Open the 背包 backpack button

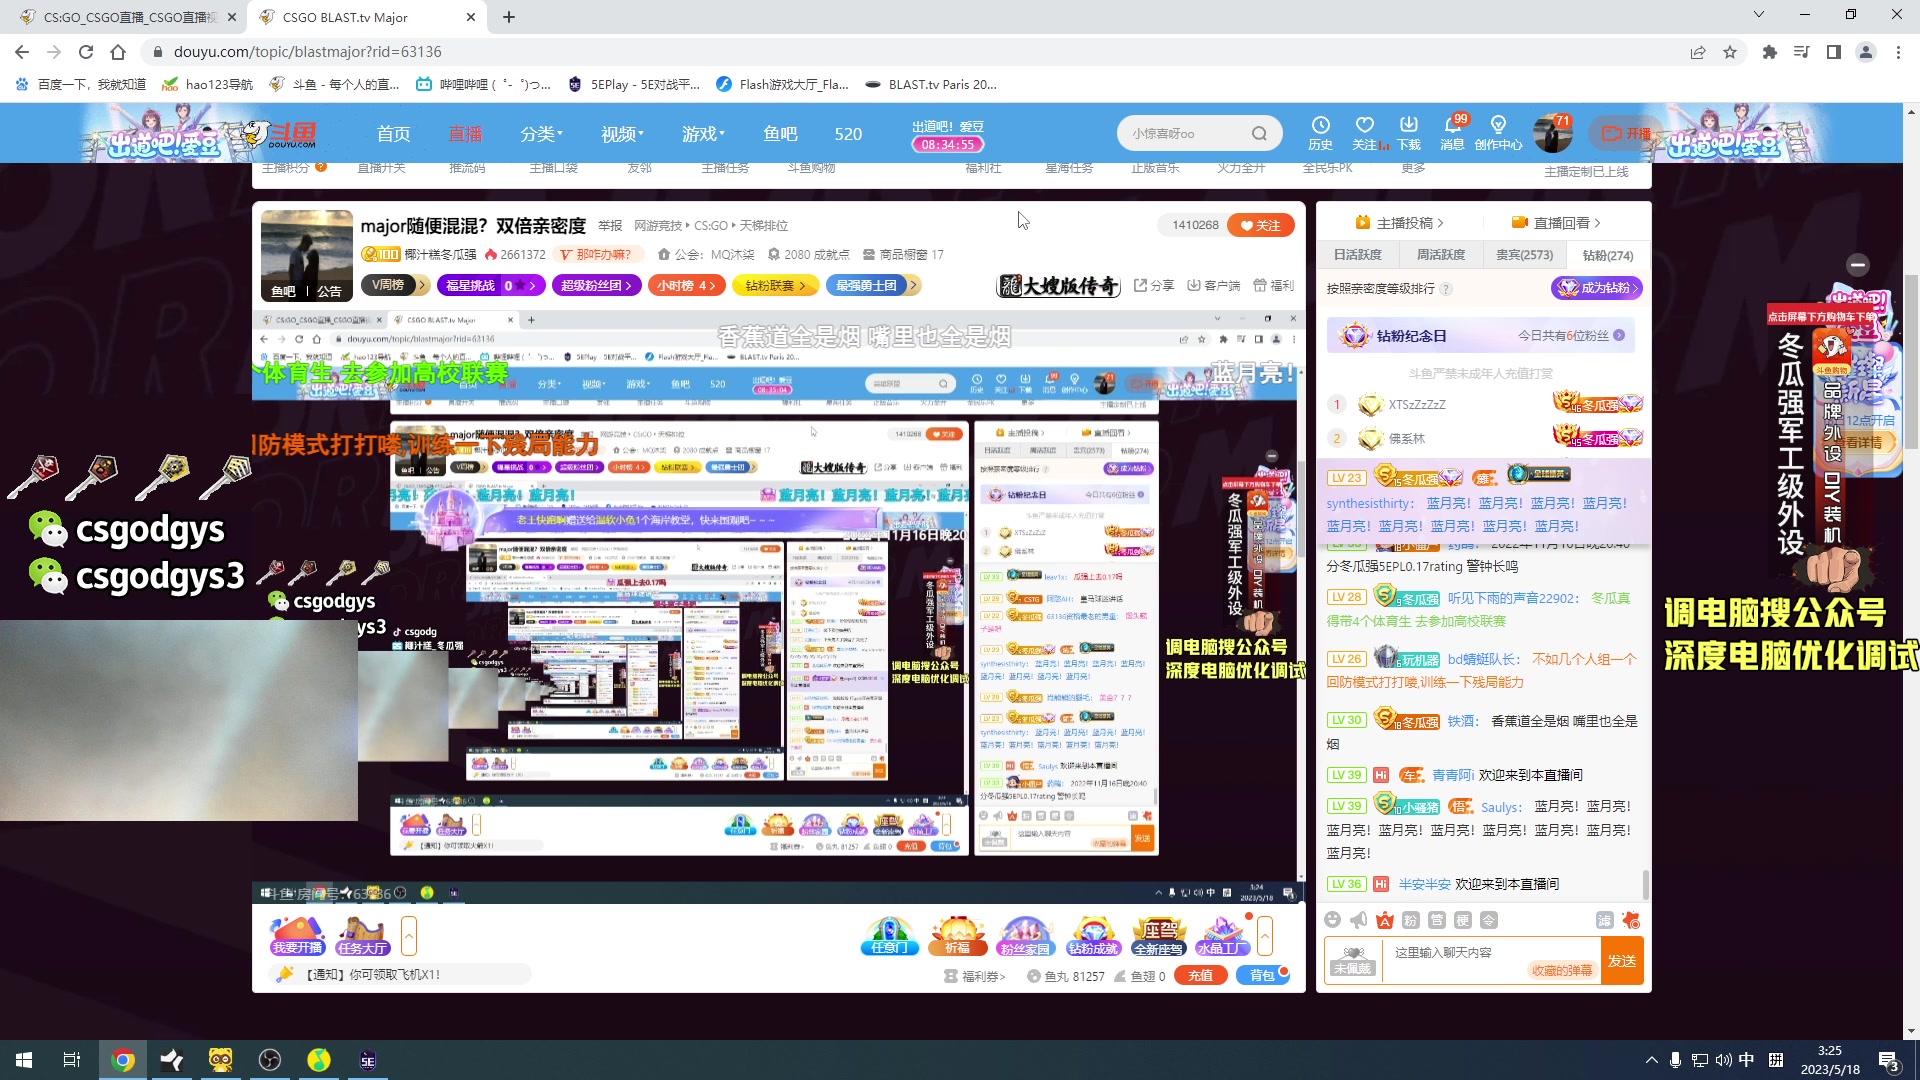pos(1263,976)
